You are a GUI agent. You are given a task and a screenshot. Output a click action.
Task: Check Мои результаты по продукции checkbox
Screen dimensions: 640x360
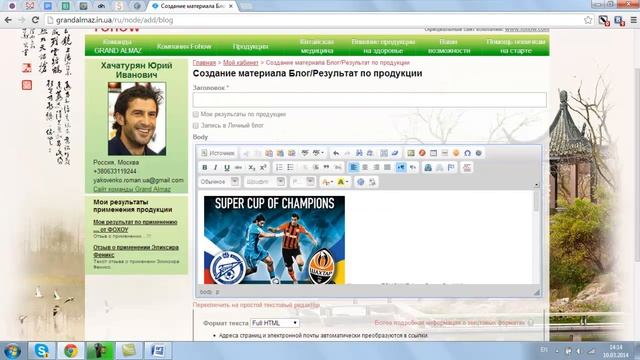(196, 114)
